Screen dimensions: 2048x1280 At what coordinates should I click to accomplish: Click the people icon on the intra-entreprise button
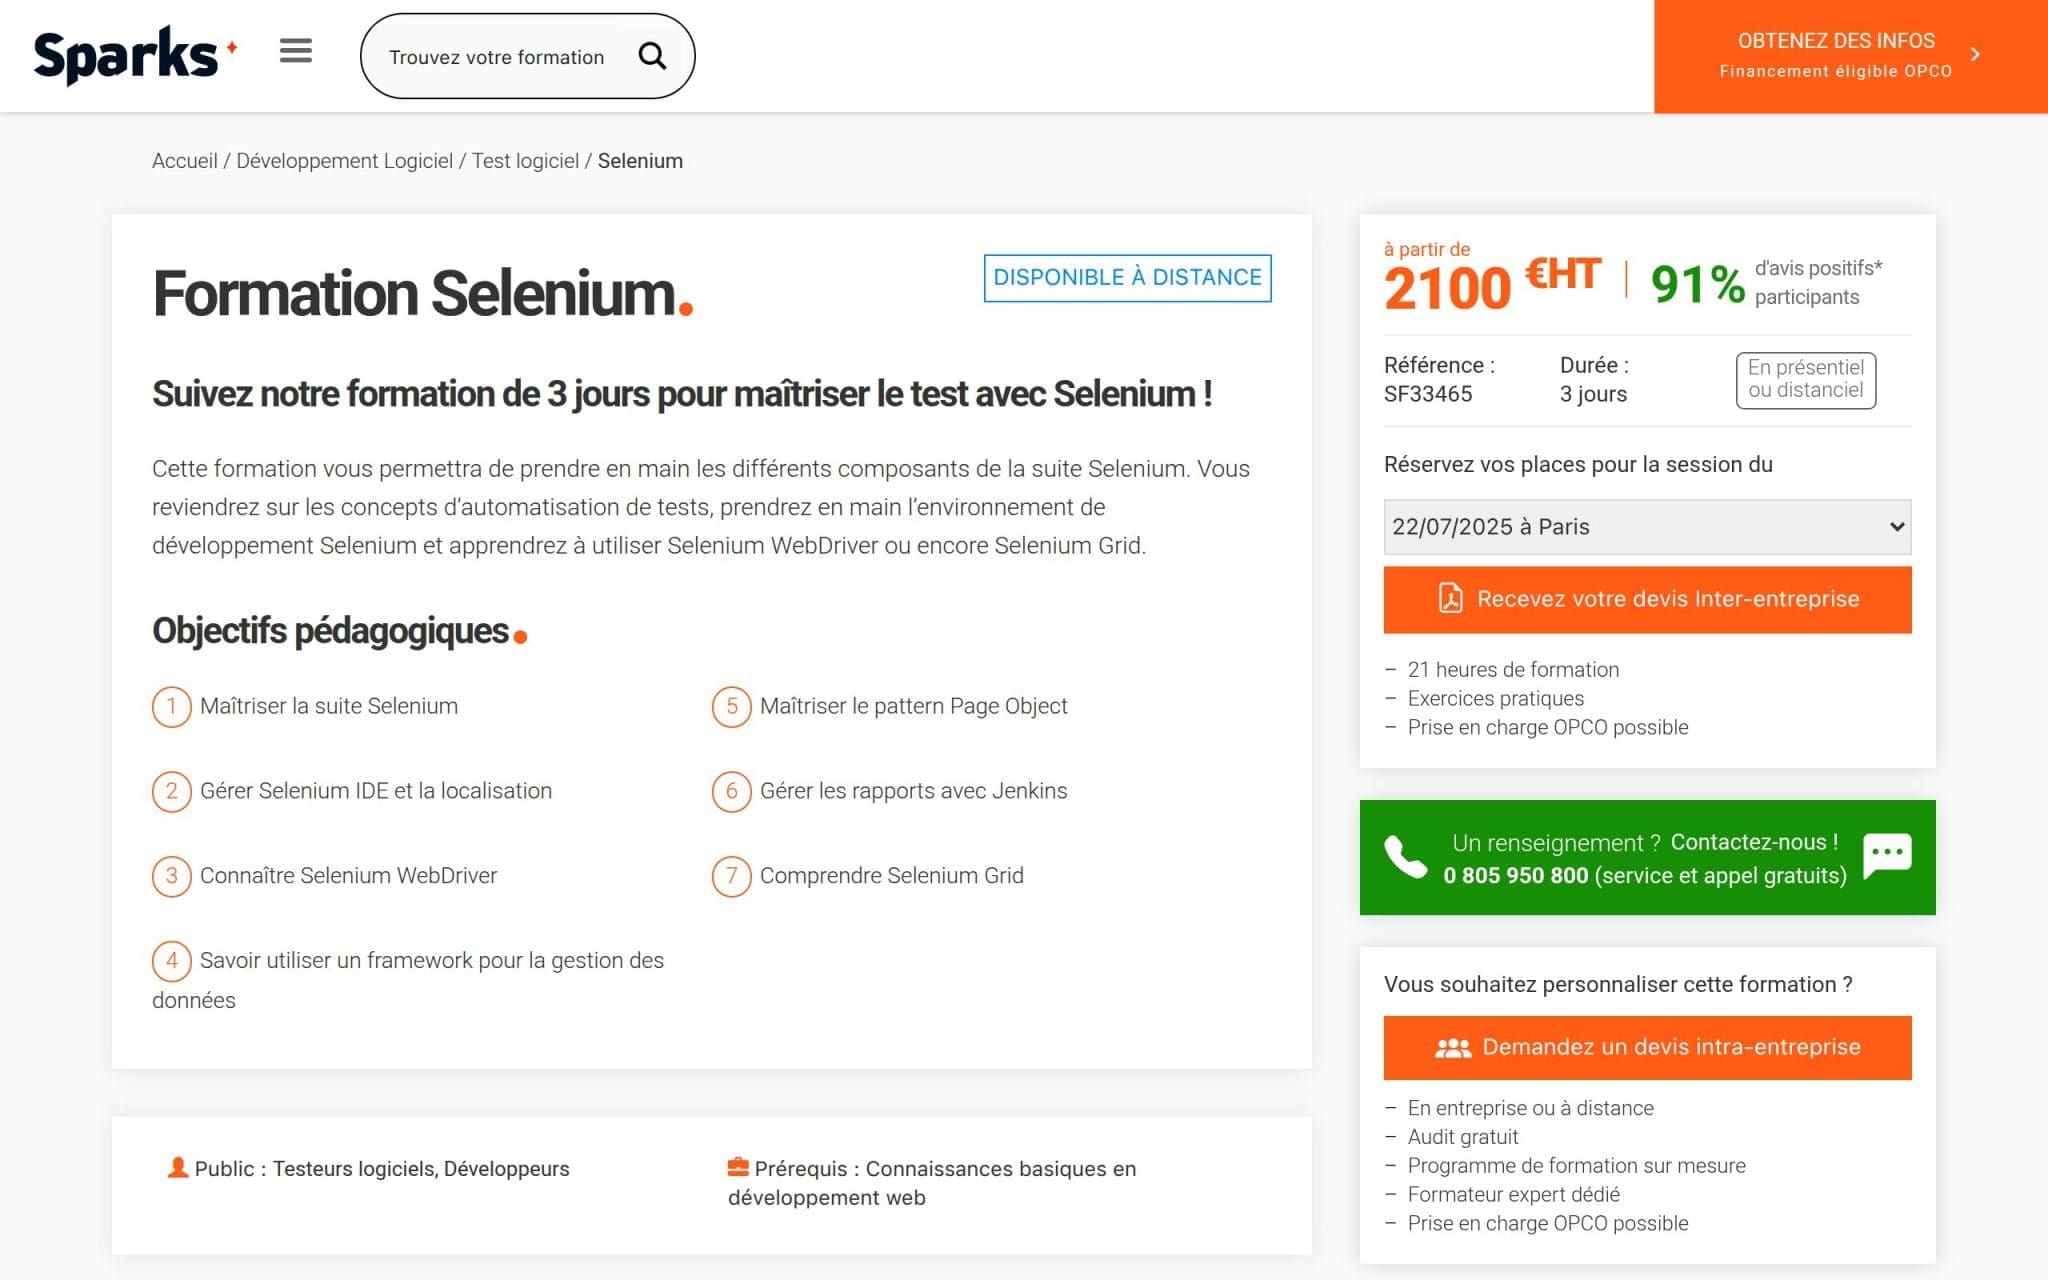[1452, 1047]
